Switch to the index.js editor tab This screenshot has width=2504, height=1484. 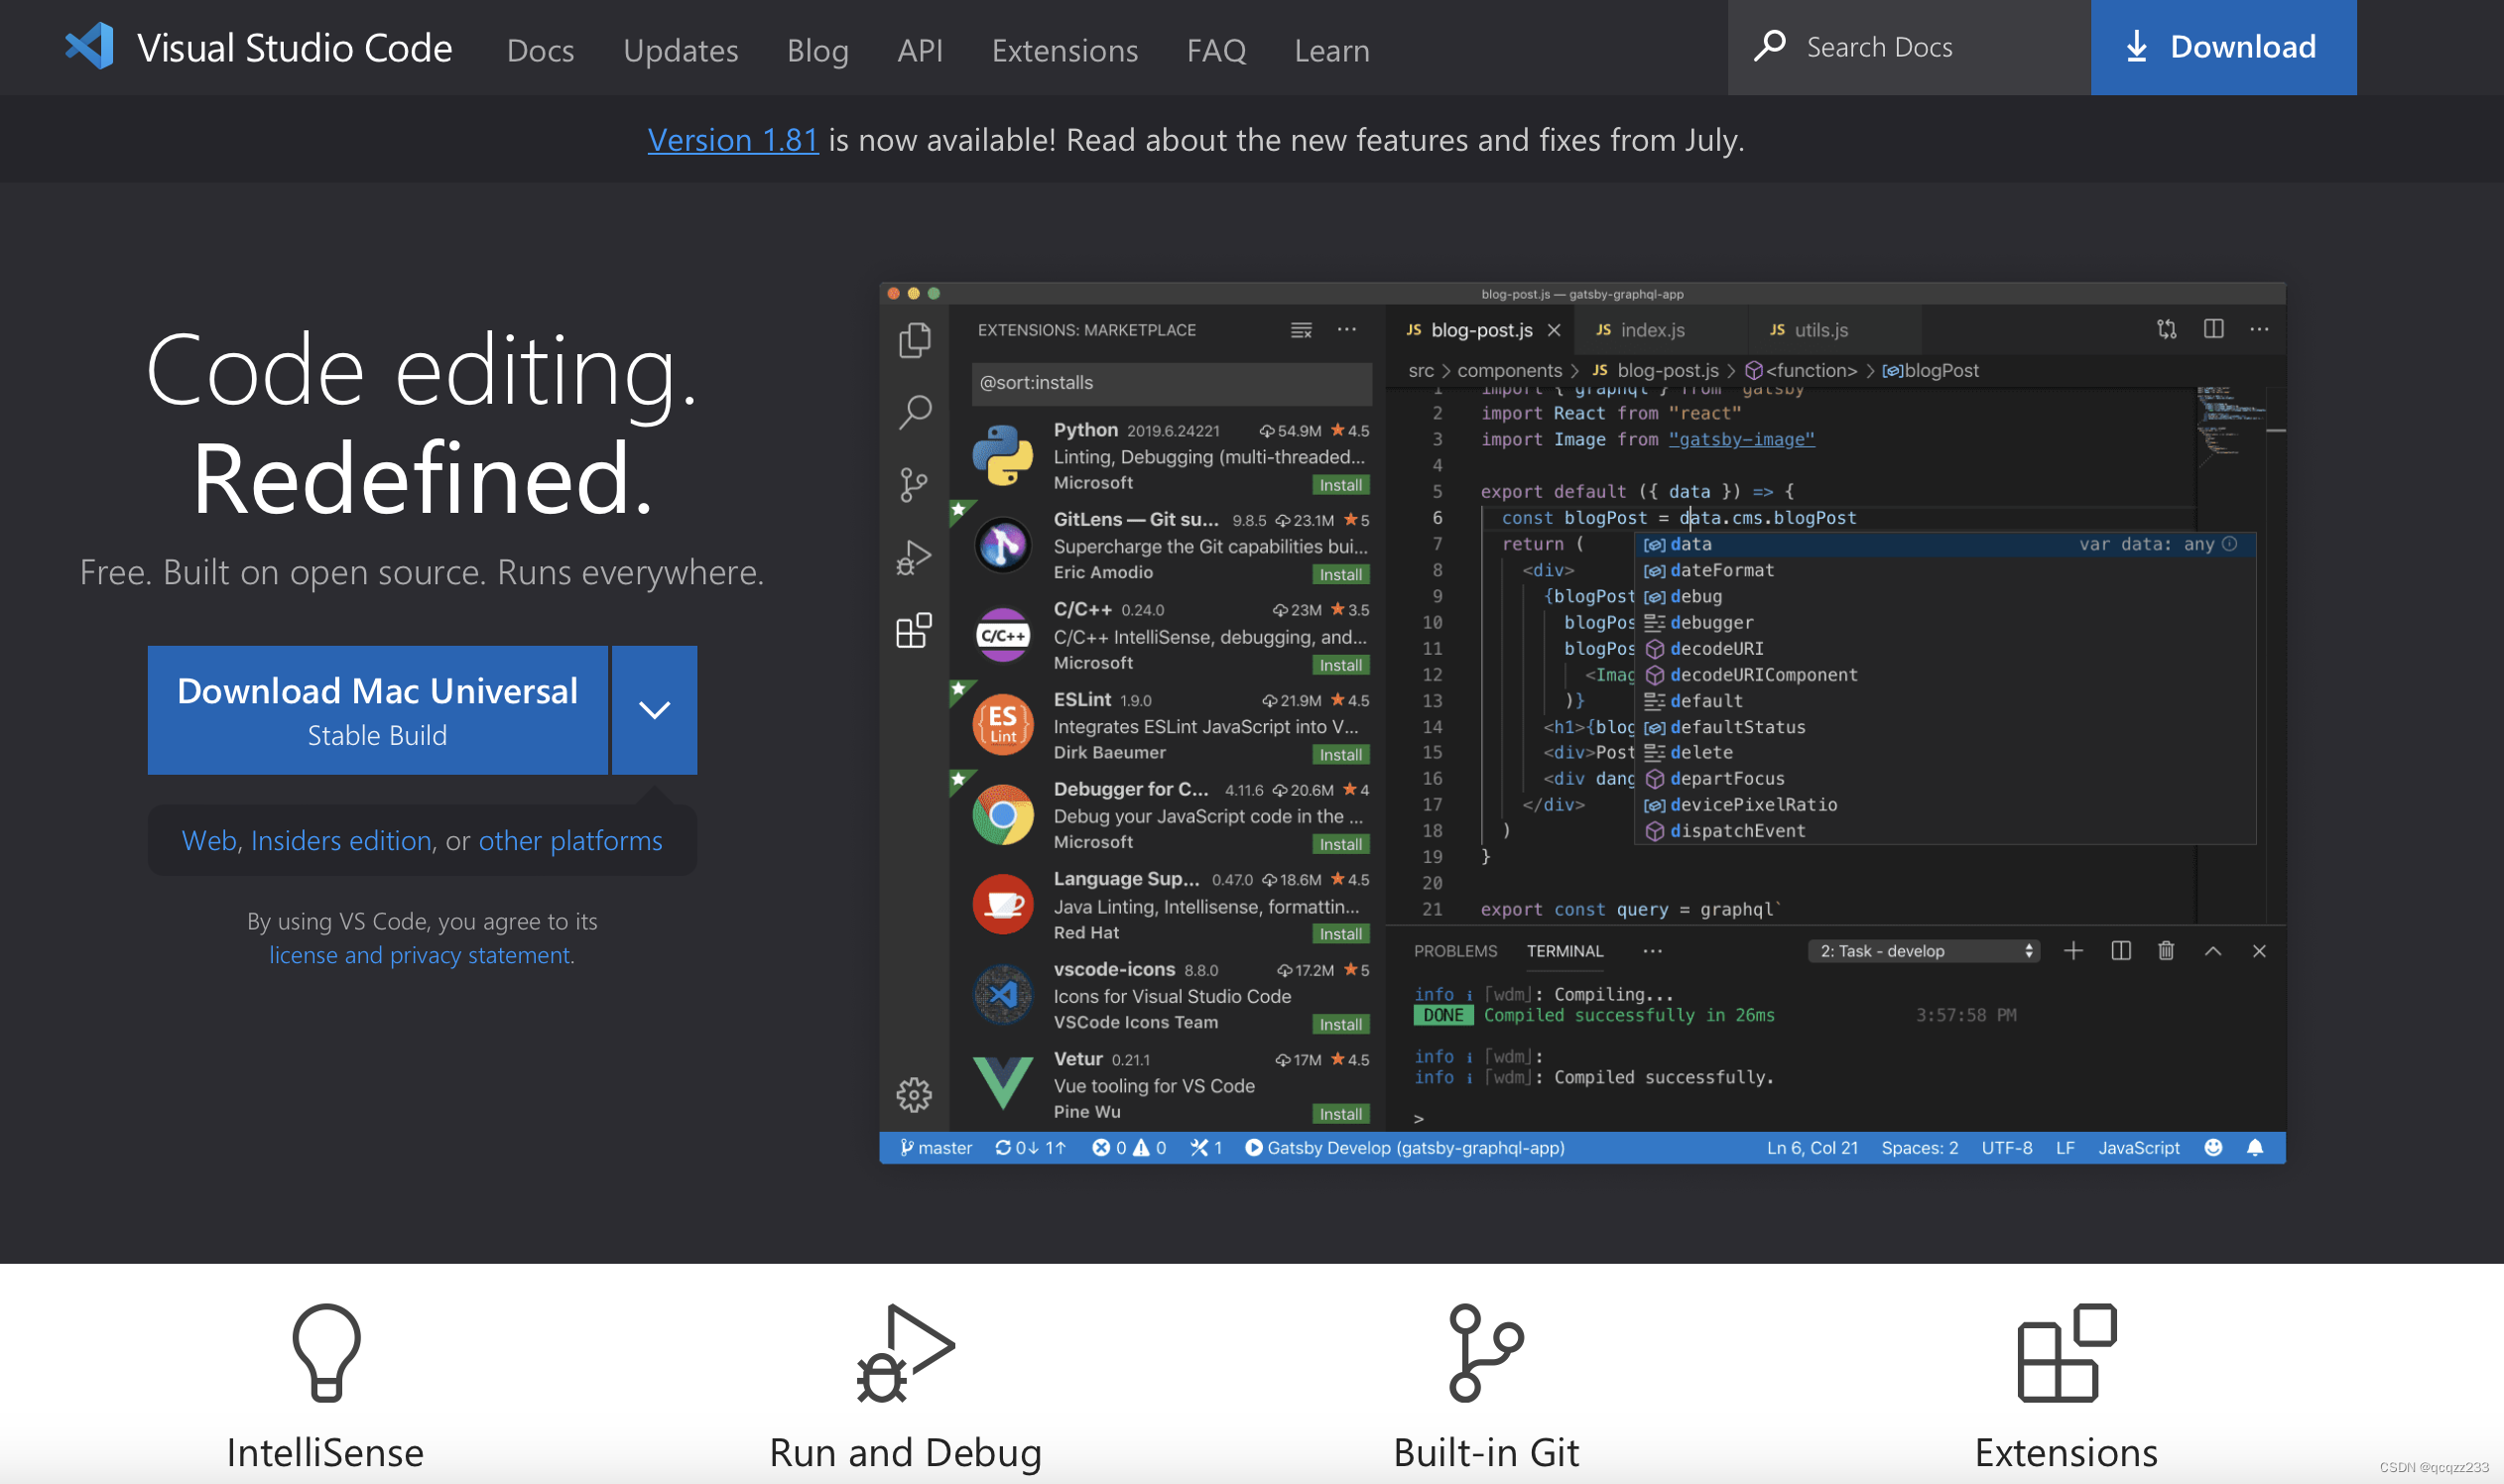click(1651, 330)
